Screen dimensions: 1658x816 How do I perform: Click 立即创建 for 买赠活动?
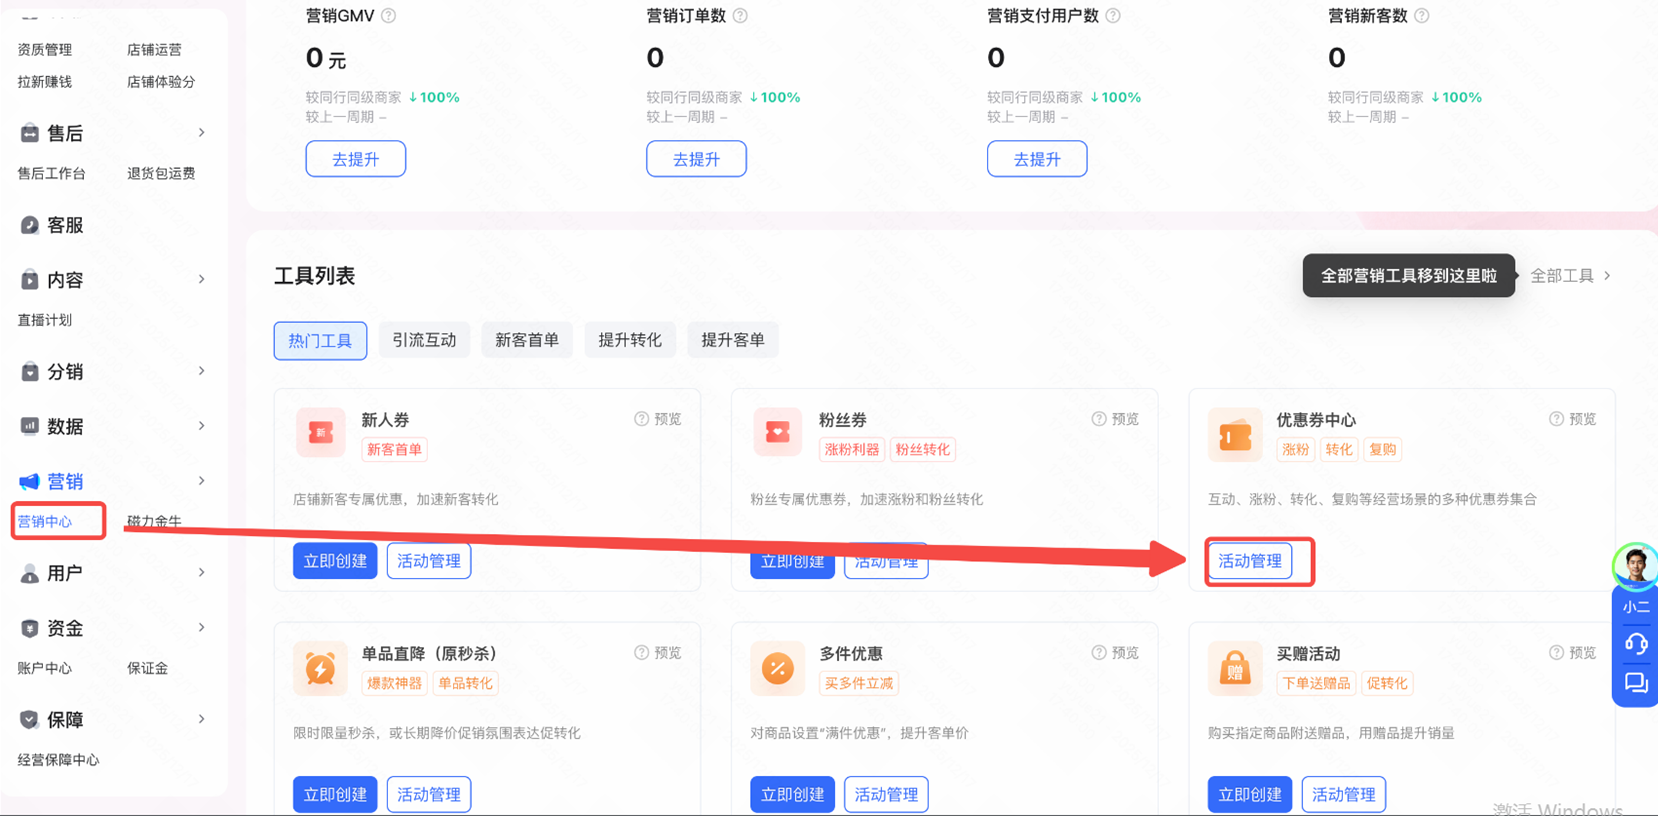point(1250,795)
